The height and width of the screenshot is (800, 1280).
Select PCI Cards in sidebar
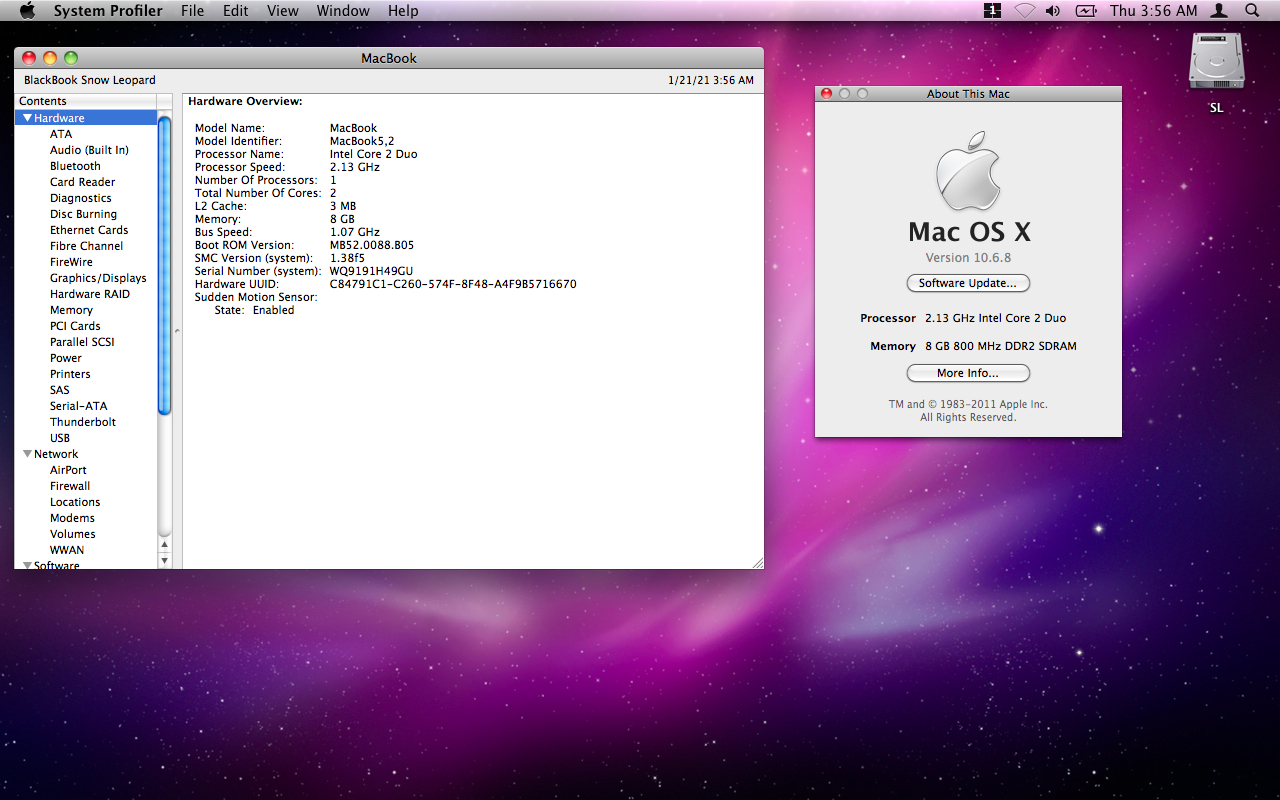point(75,326)
